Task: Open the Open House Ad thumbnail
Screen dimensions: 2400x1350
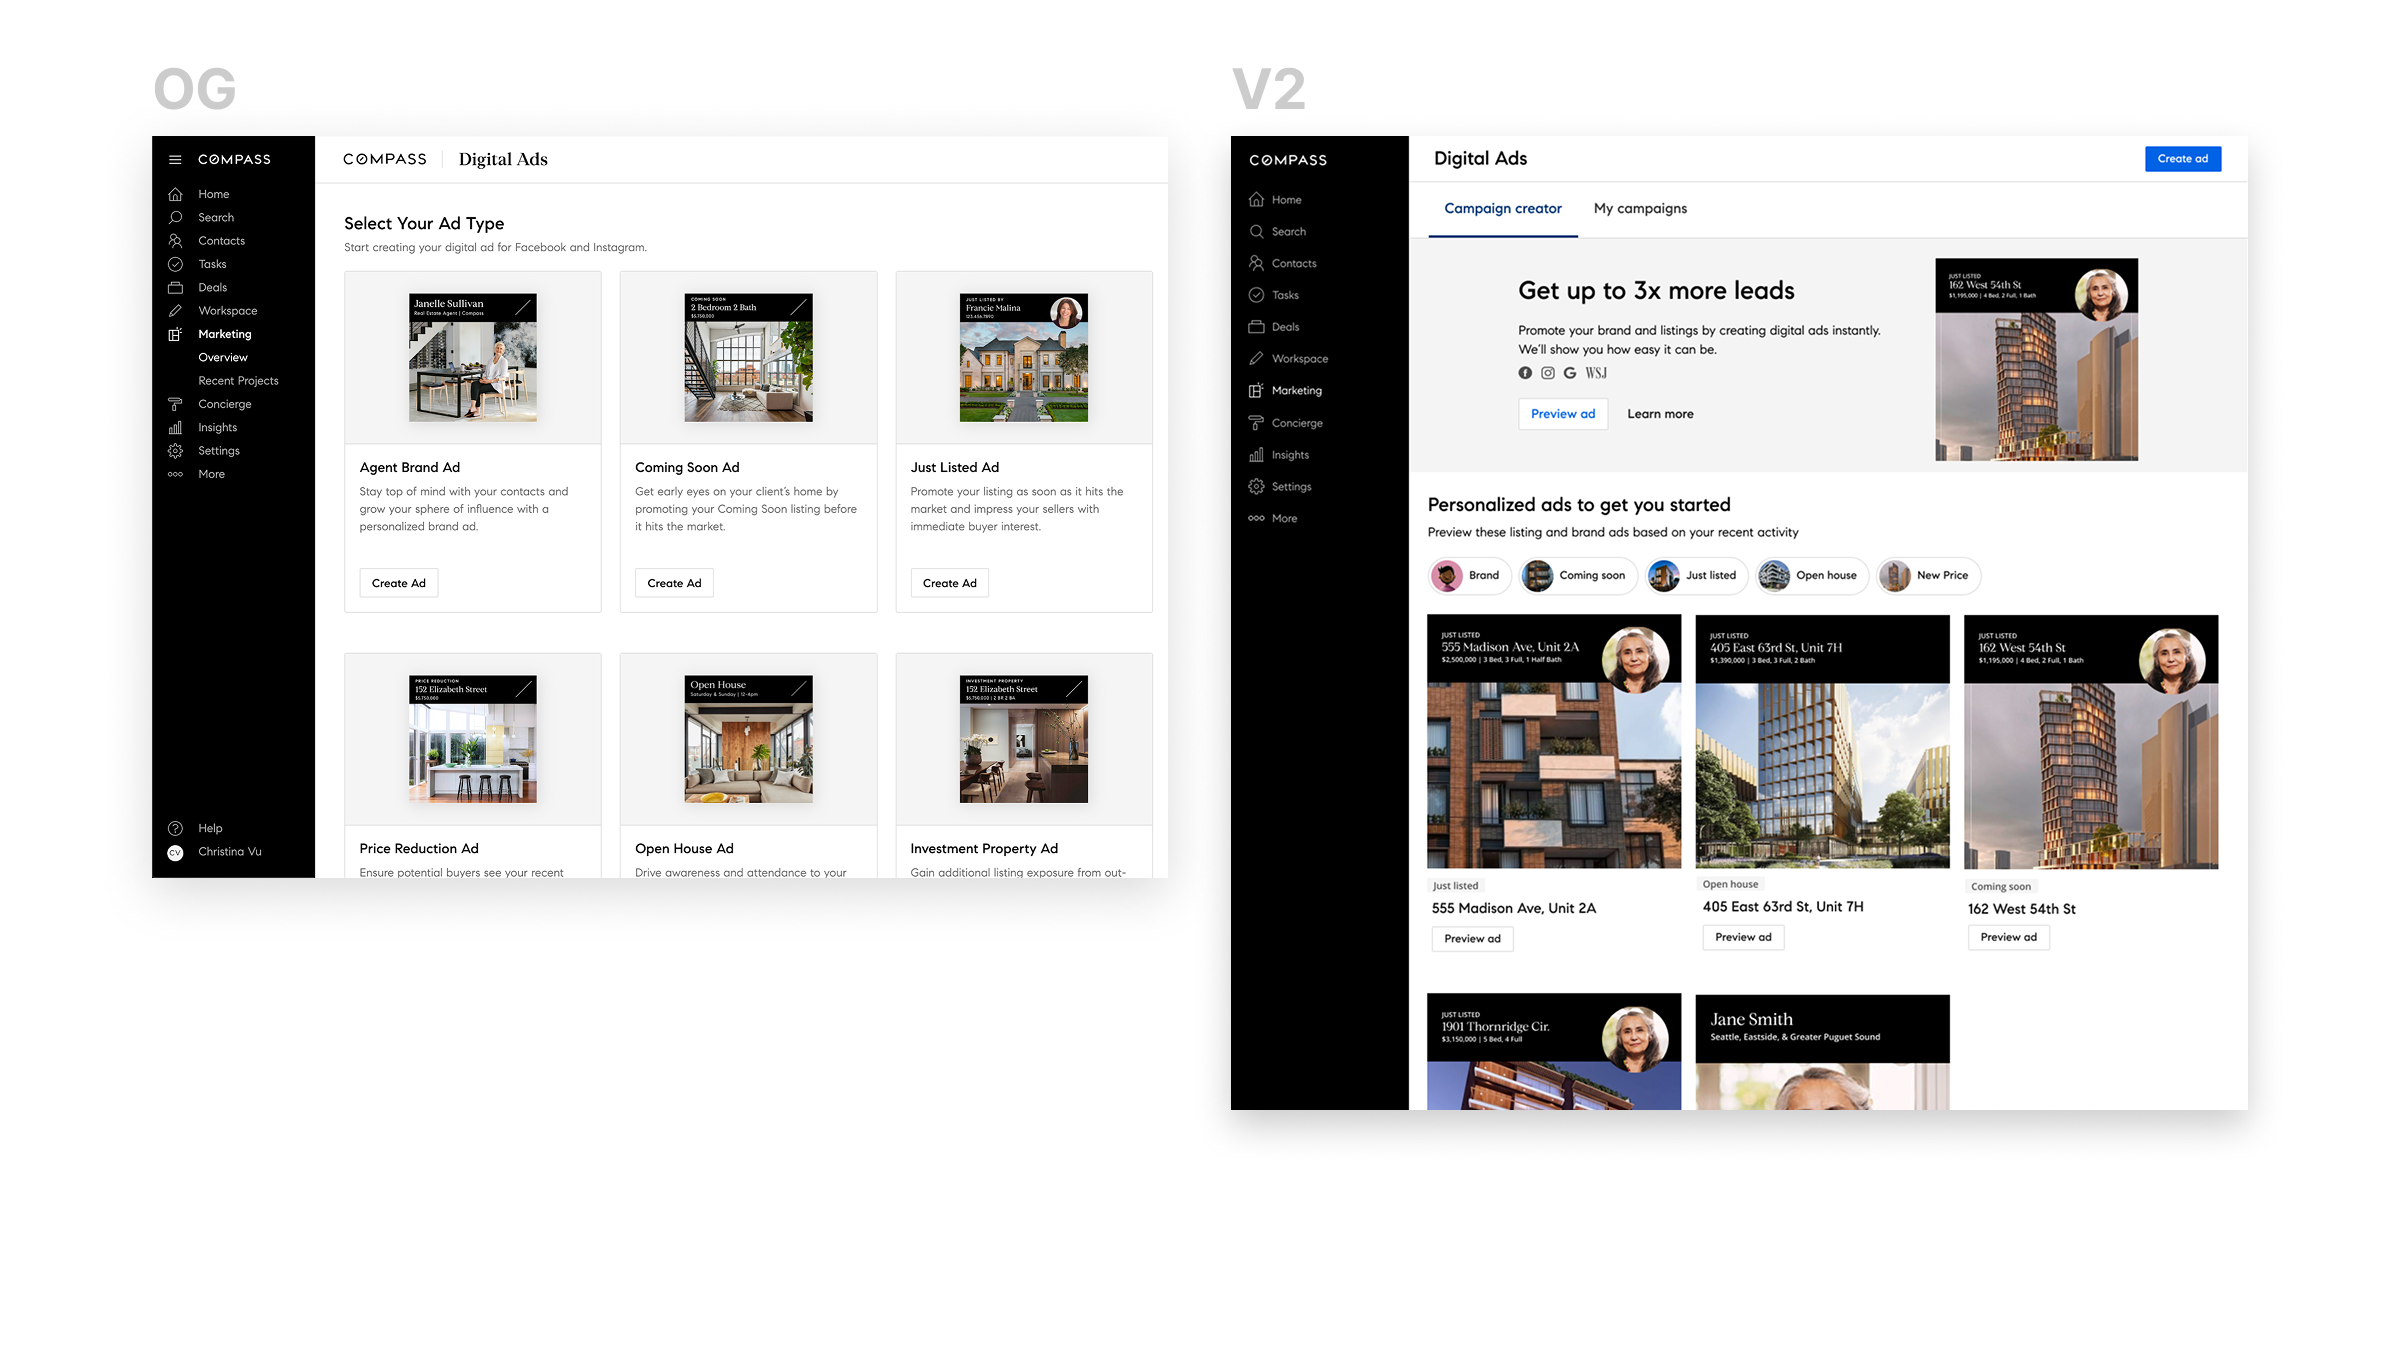Action: [x=748, y=739]
